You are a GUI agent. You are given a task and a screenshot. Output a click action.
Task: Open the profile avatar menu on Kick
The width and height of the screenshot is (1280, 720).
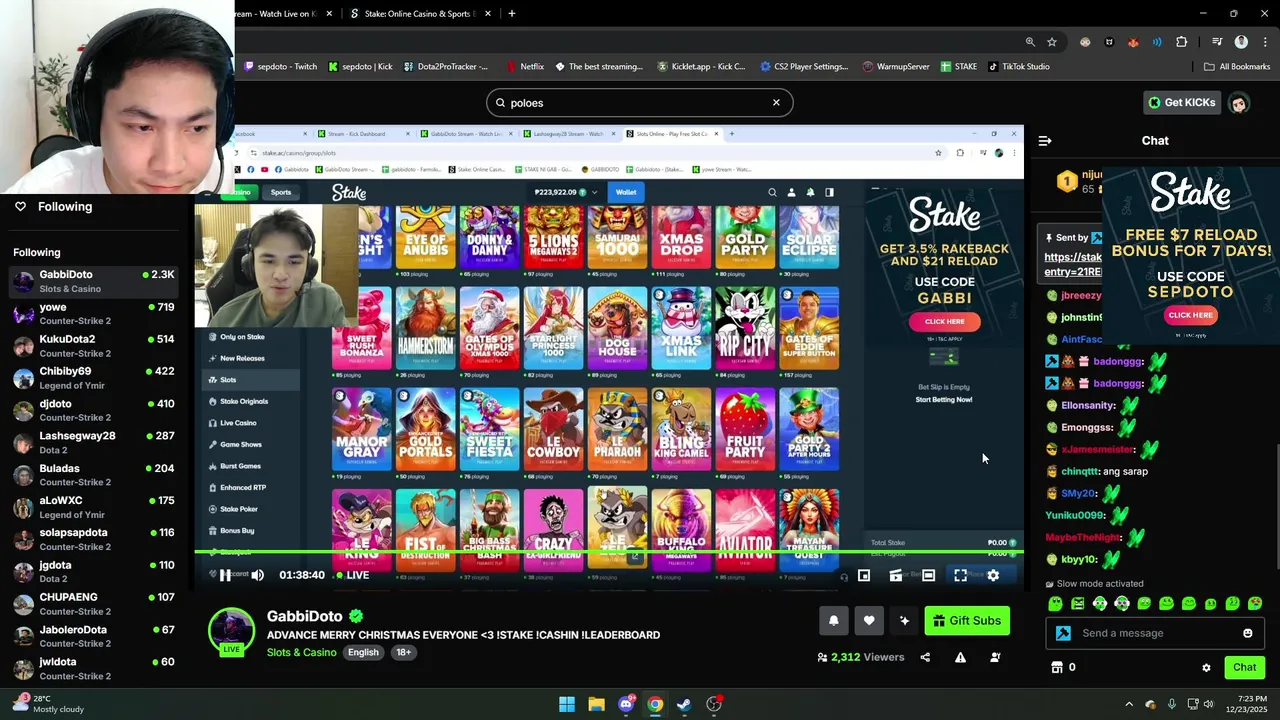point(1239,102)
